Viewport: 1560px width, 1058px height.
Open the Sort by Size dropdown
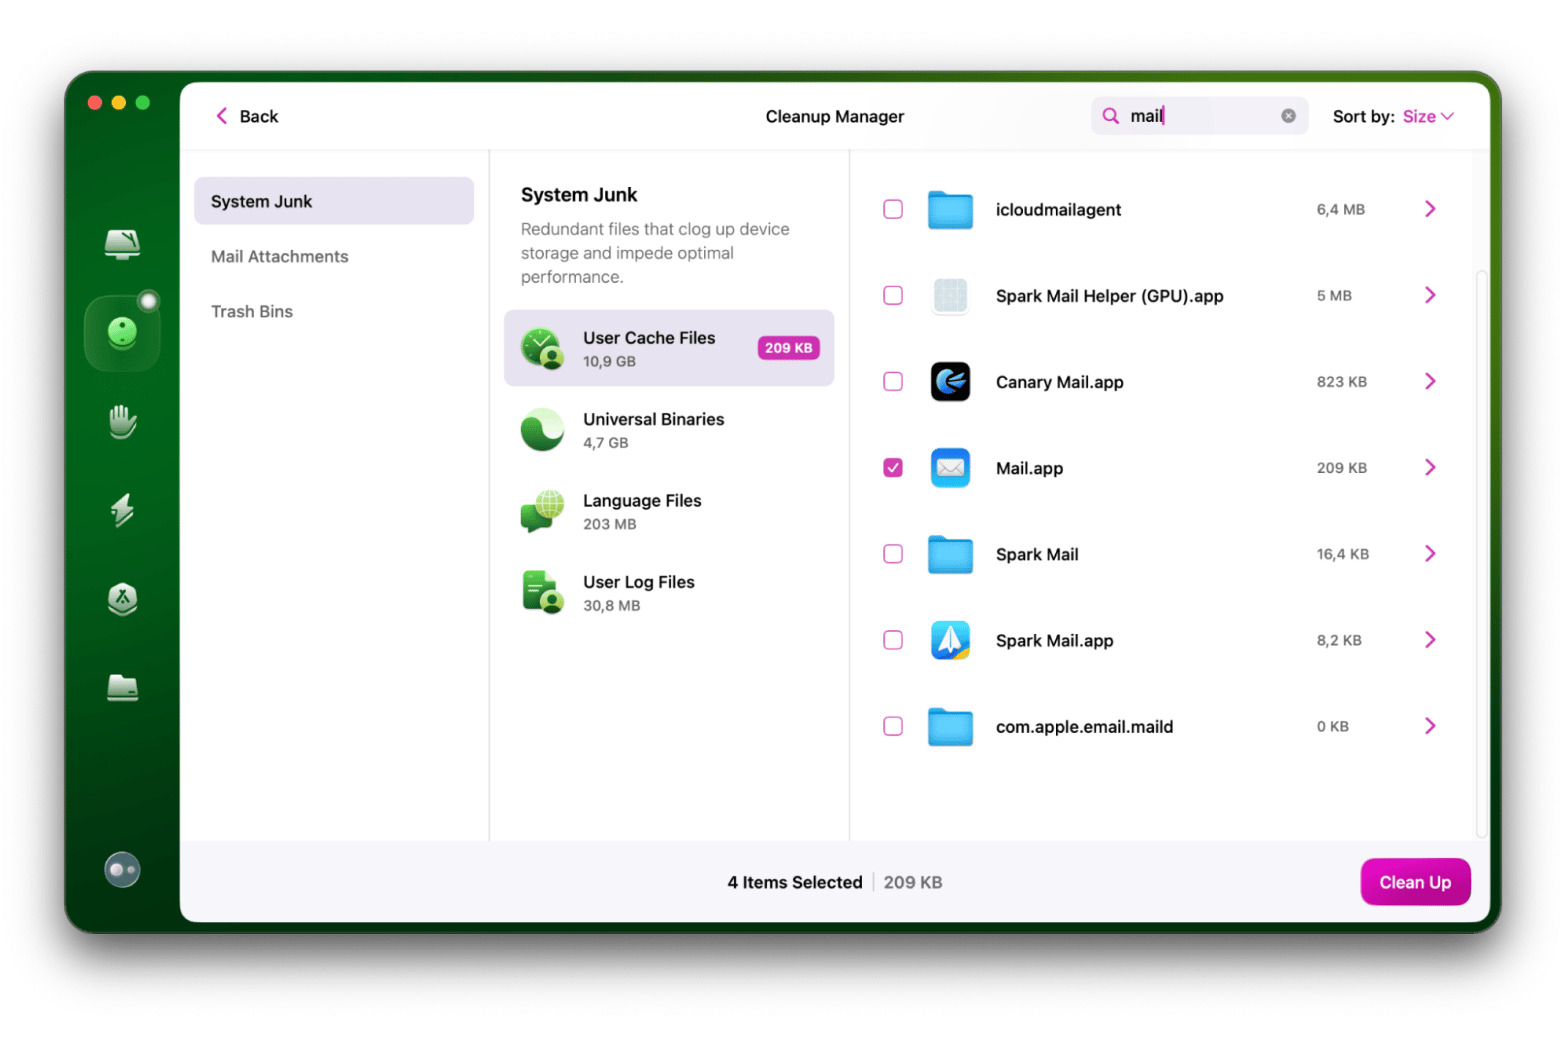coord(1427,116)
